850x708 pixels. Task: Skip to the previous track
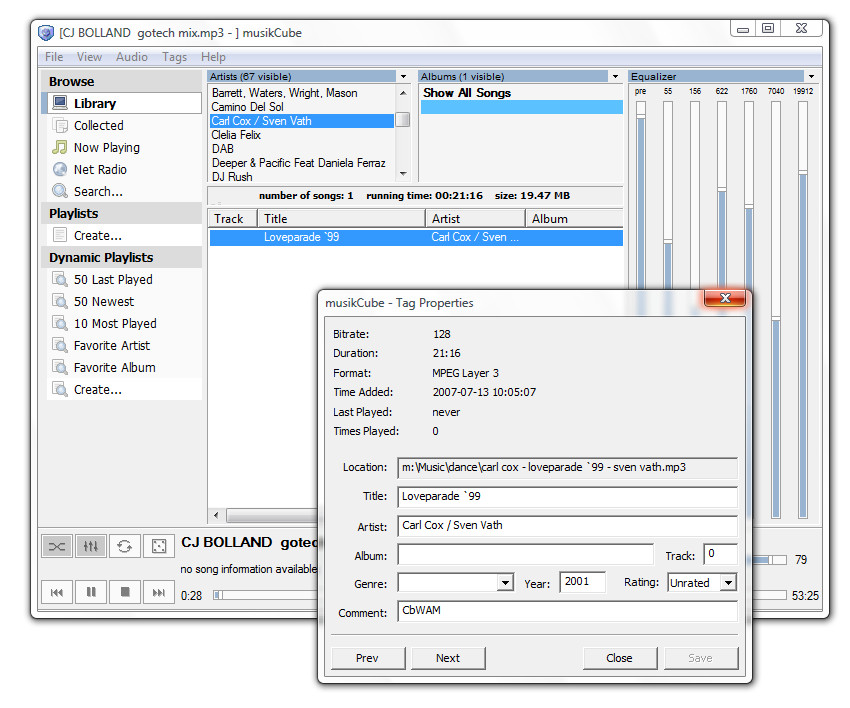[x=57, y=592]
